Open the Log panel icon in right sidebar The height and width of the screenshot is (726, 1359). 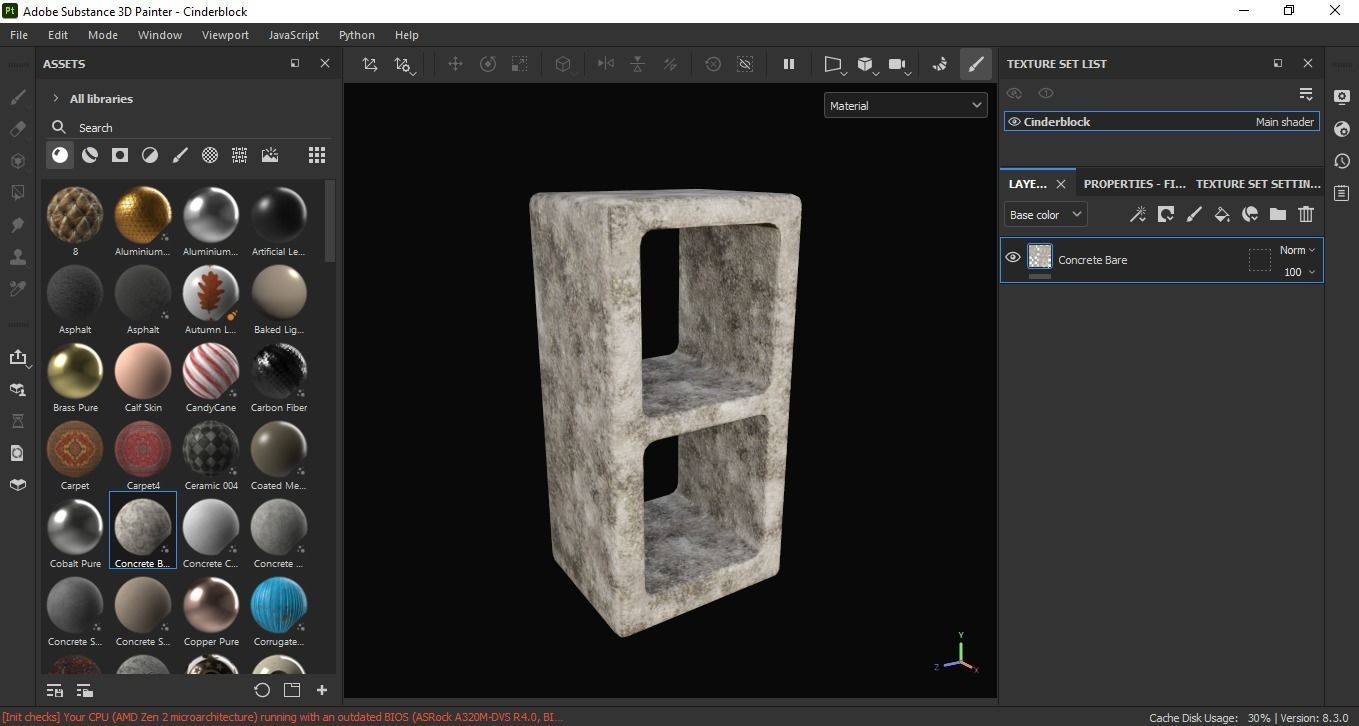[1342, 193]
